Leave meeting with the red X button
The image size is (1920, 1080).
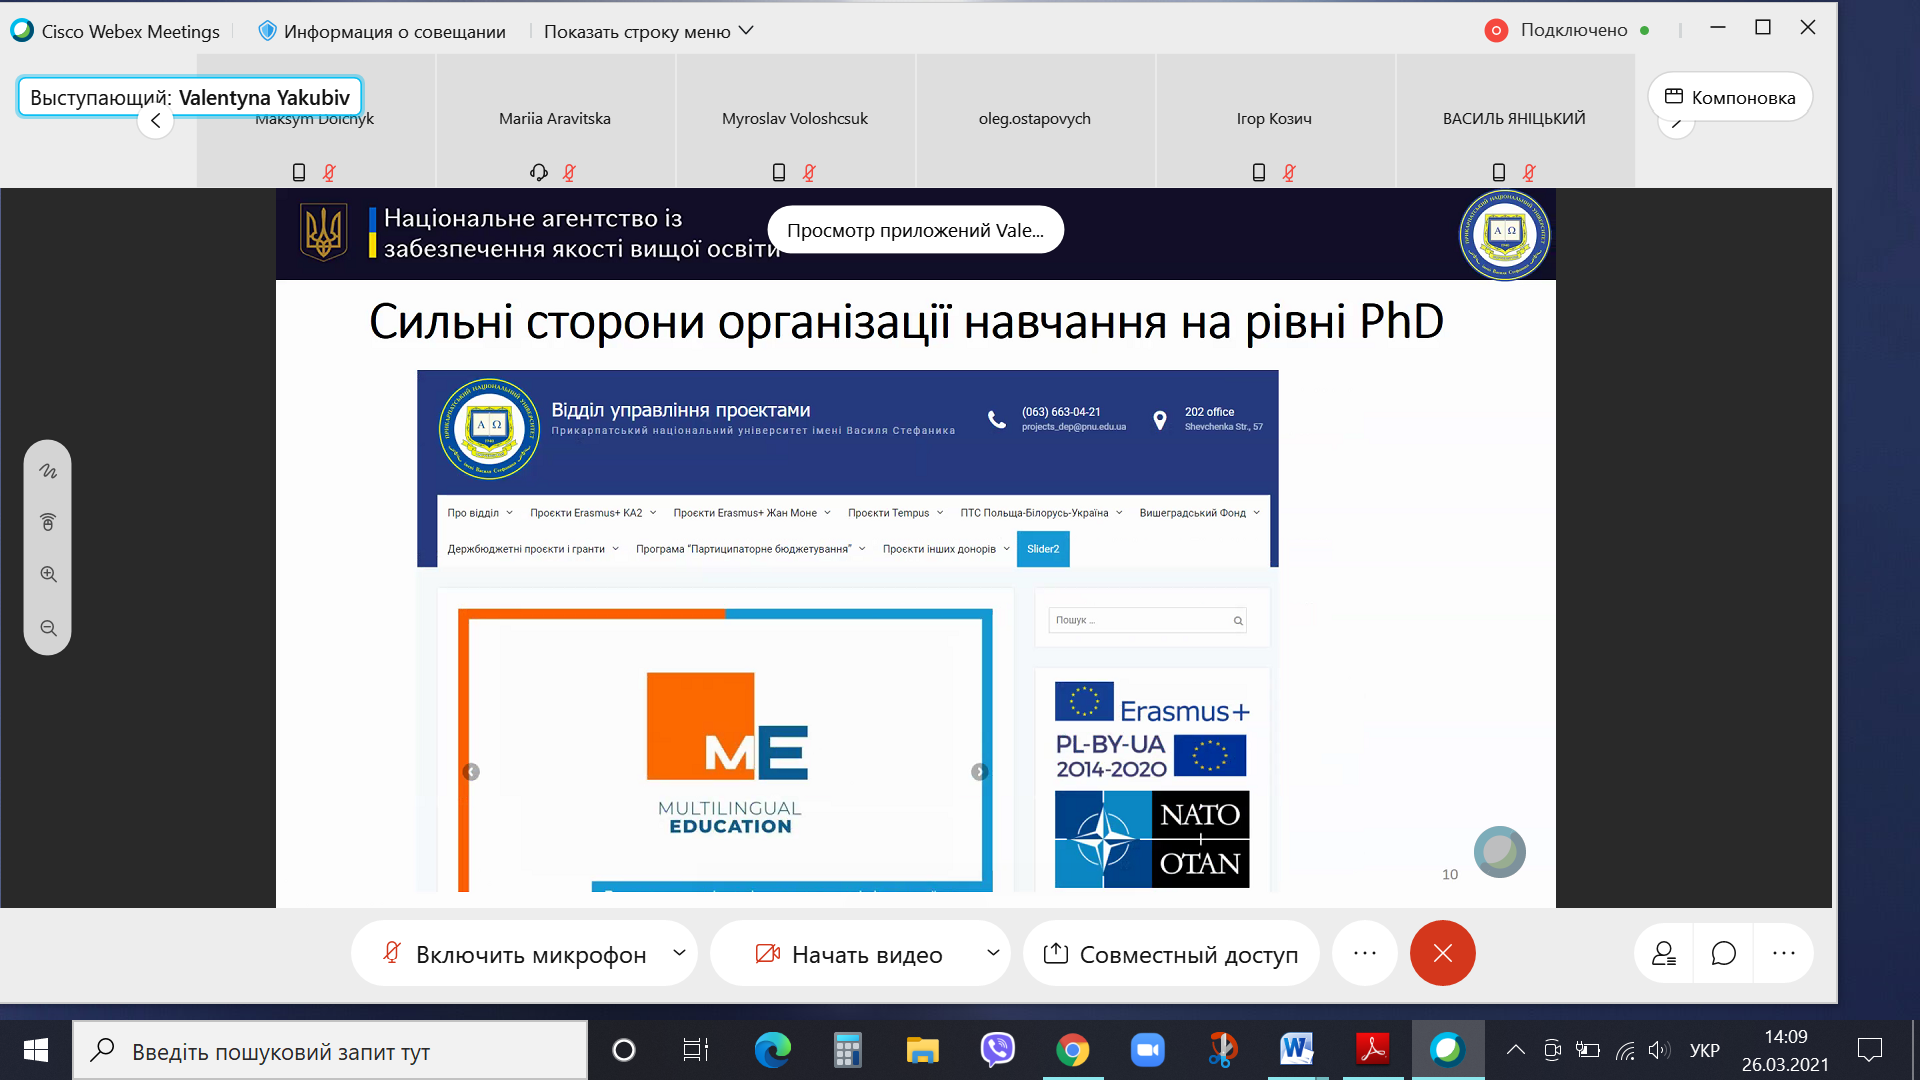[1442, 954]
